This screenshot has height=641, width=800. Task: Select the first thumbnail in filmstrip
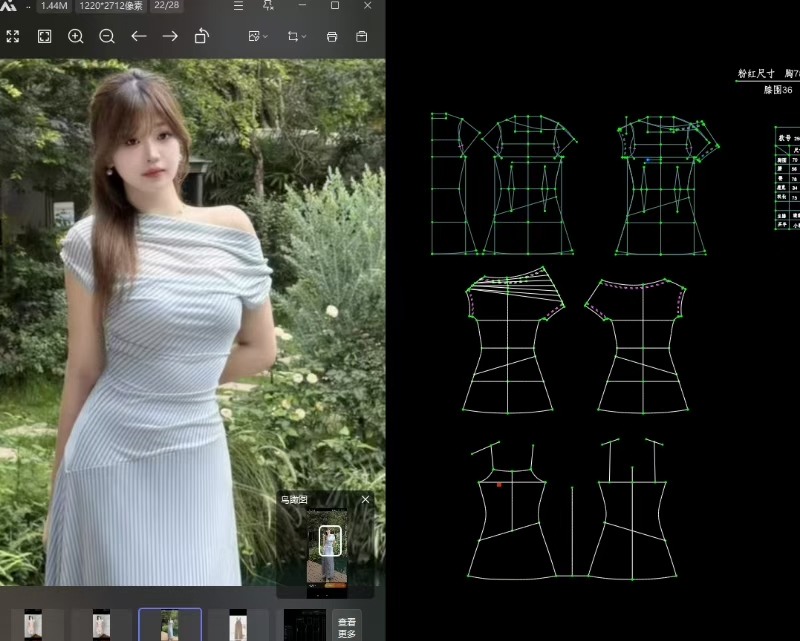(34, 626)
